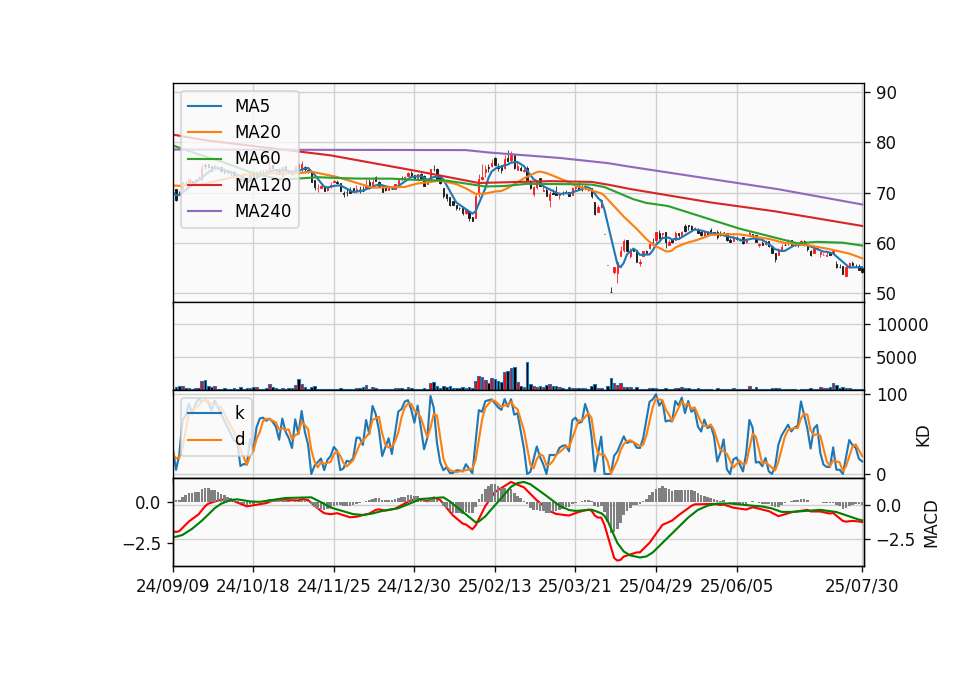The width and height of the screenshot is (960, 690).
Task: Click the d legend label in KD panel
Action: click(x=239, y=439)
